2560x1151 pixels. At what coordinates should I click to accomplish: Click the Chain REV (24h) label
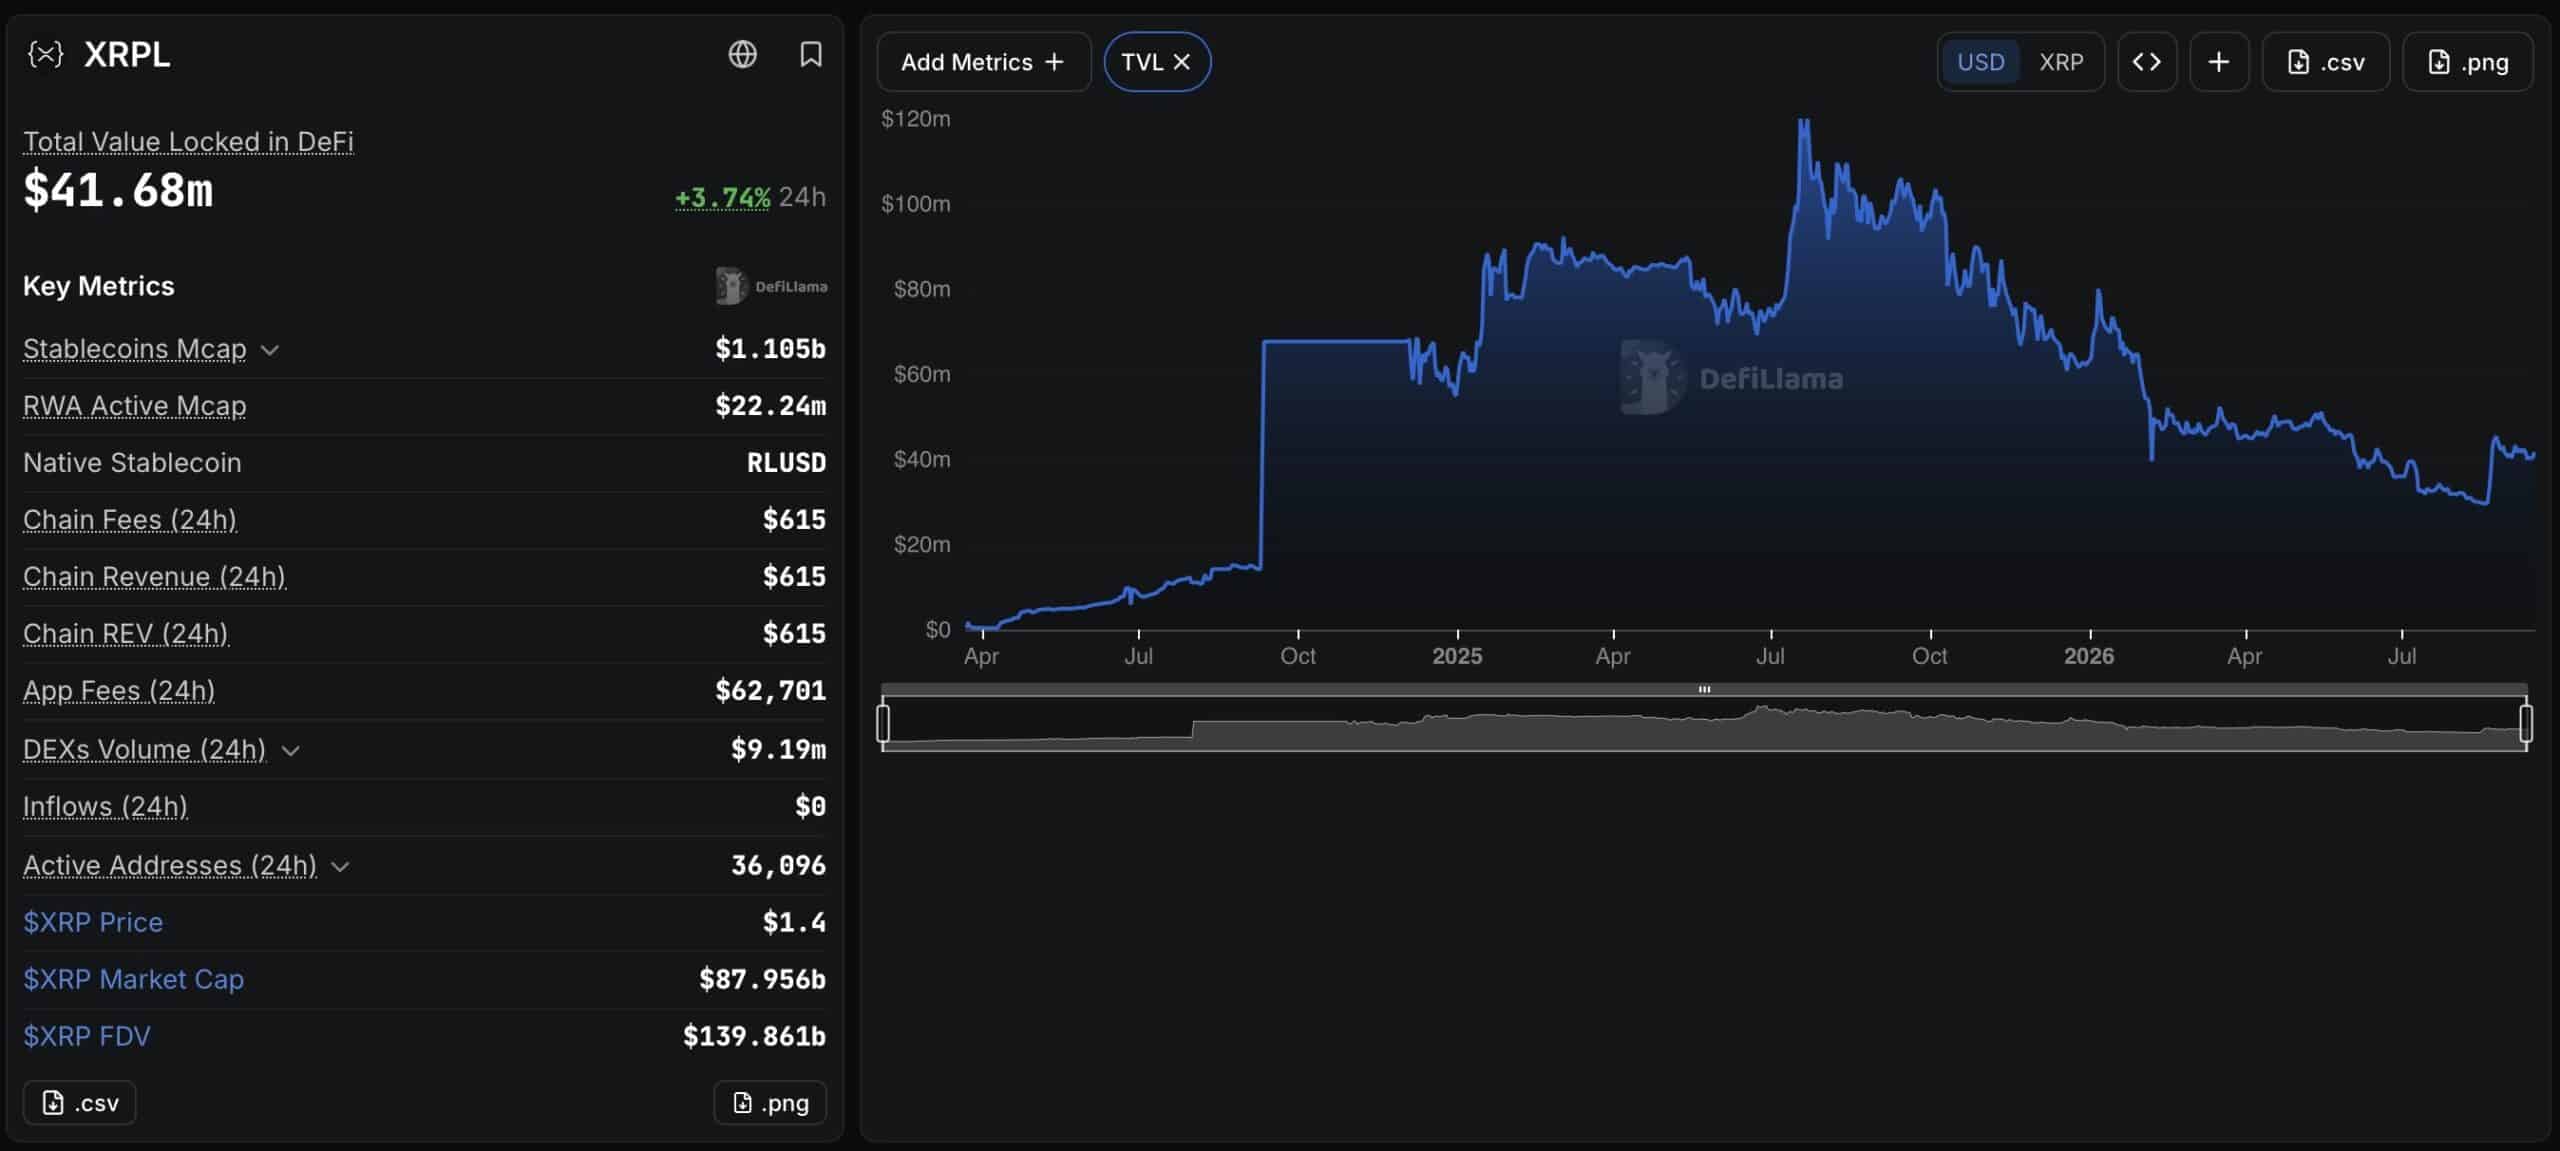tap(126, 633)
